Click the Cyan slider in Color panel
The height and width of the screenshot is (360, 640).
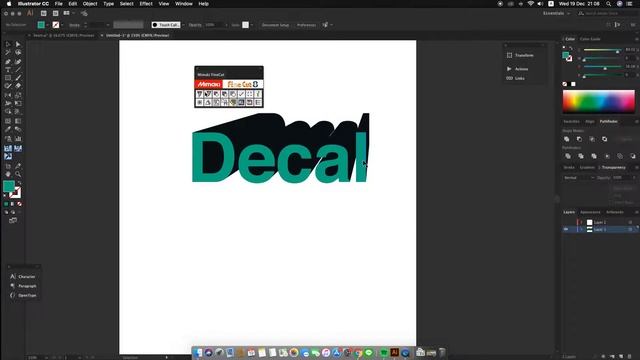pyautogui.click(x=602, y=50)
